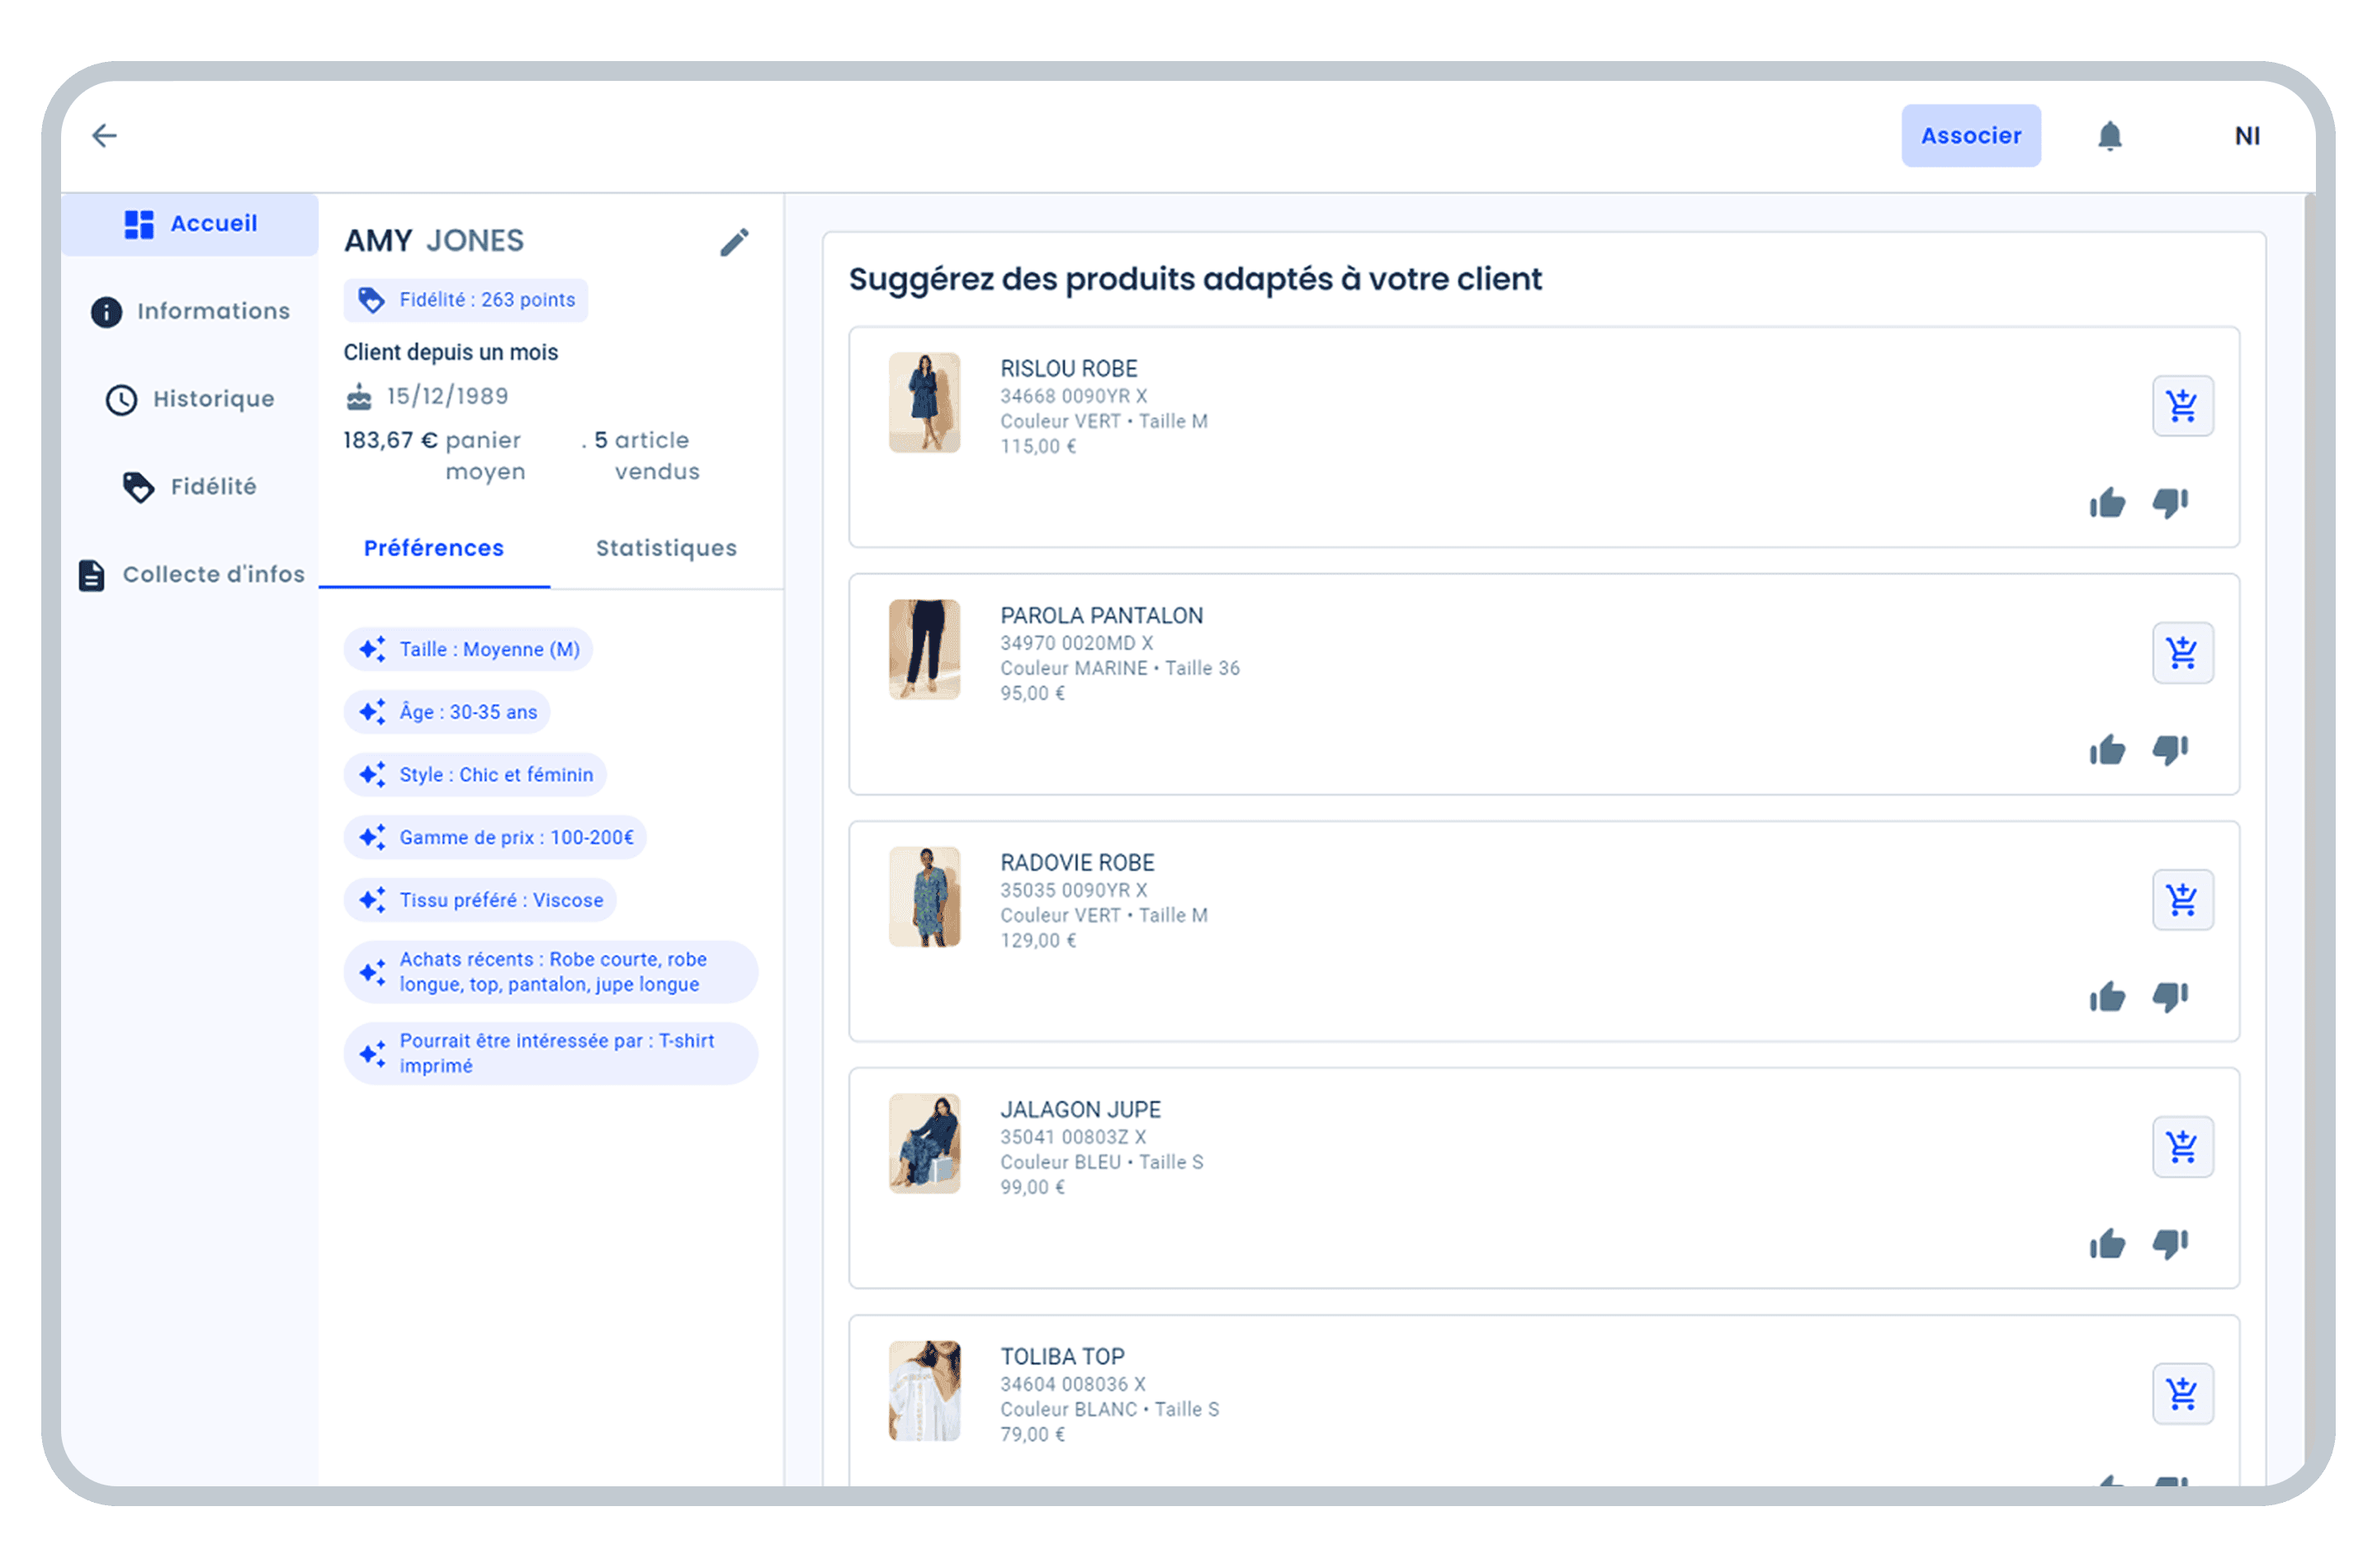Thumbs up the JALAGON JUPE suggestion
This screenshot has width=2377, height=1568.
click(2106, 1244)
